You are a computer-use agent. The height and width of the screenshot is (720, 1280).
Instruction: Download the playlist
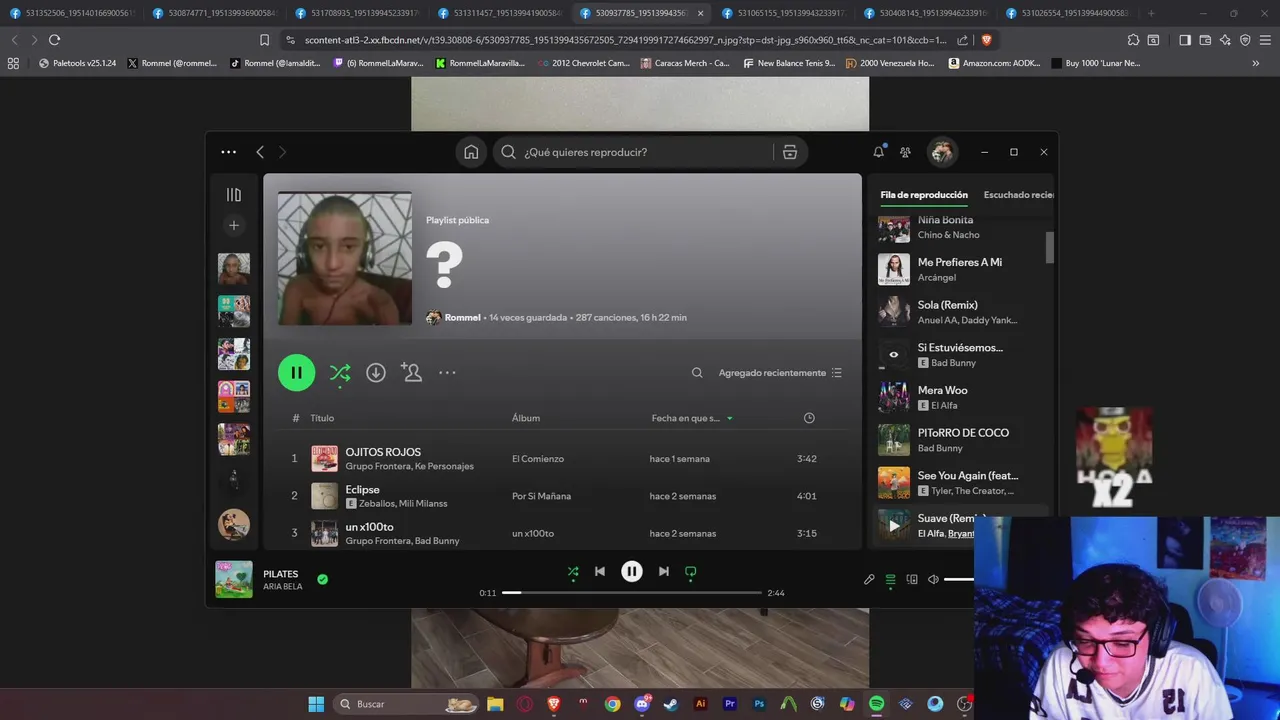pyautogui.click(x=376, y=372)
